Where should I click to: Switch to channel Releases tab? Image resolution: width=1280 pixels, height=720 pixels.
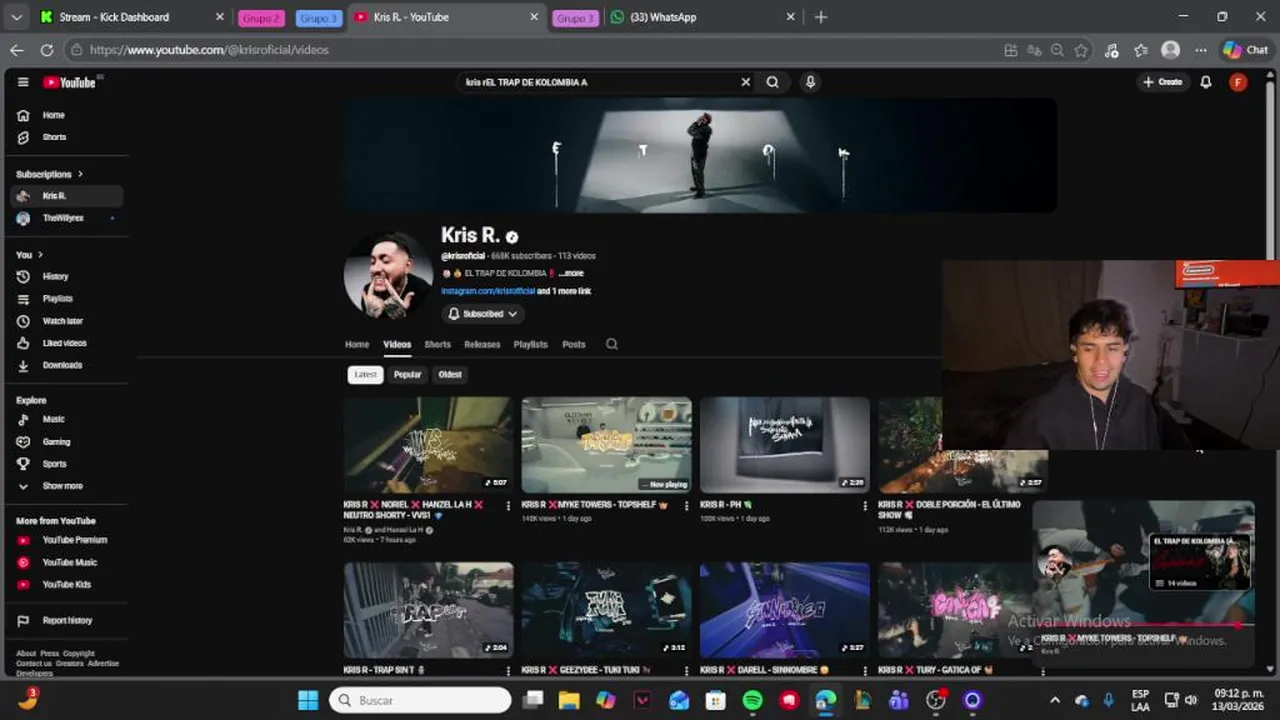coord(482,344)
